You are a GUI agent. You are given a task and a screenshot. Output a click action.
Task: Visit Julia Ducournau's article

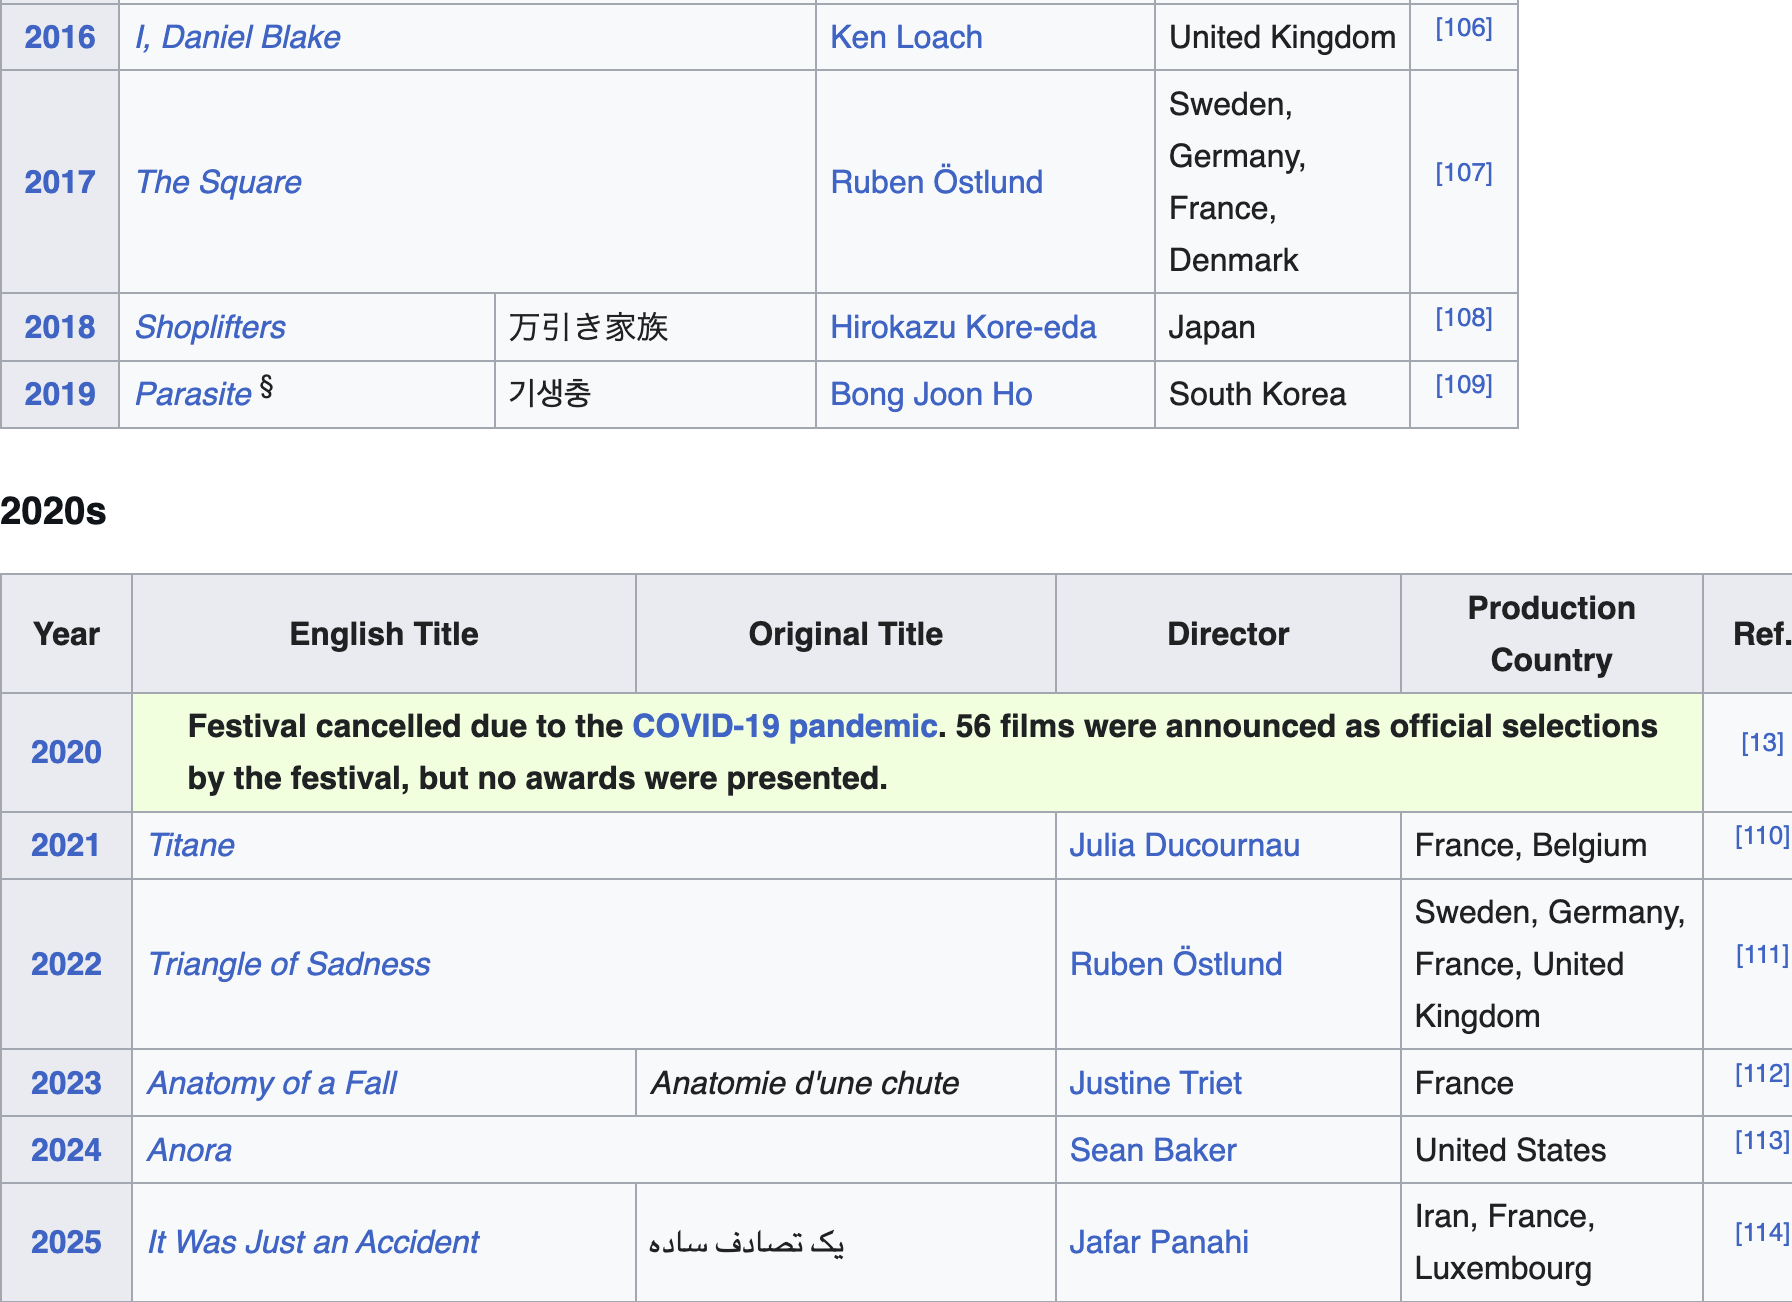[1185, 845]
